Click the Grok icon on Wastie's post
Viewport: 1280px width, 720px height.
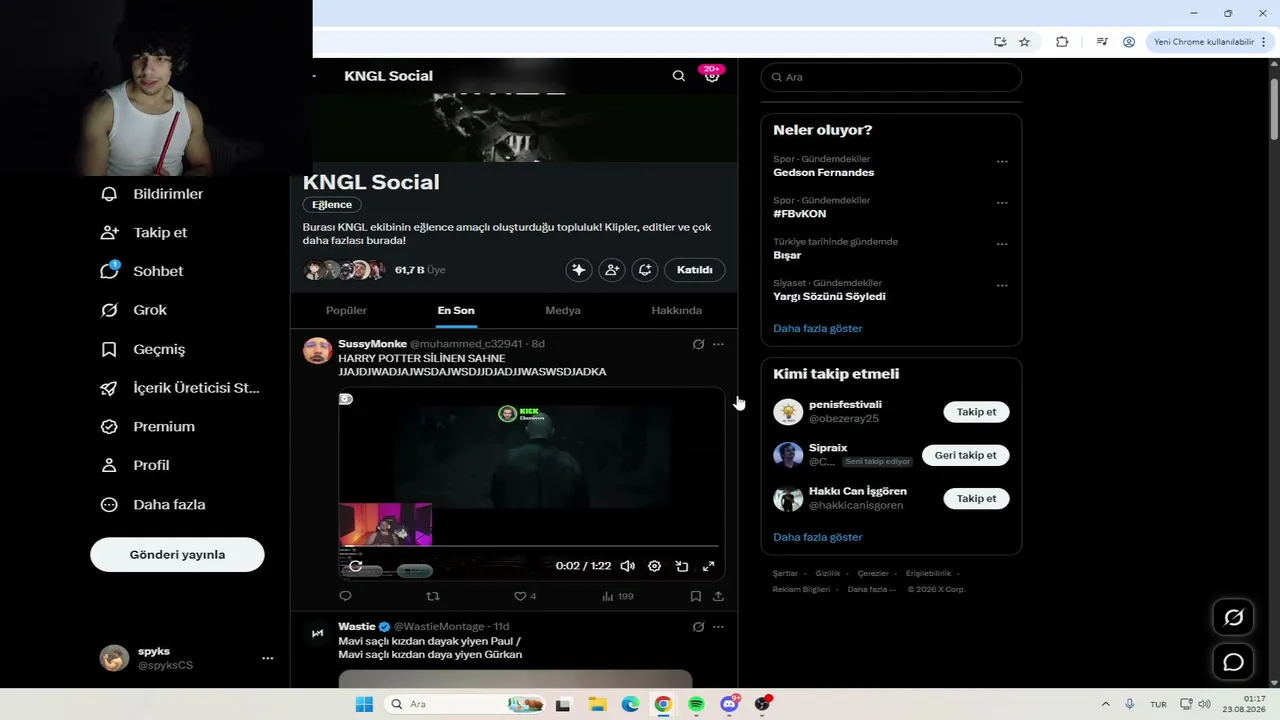pyautogui.click(x=698, y=627)
